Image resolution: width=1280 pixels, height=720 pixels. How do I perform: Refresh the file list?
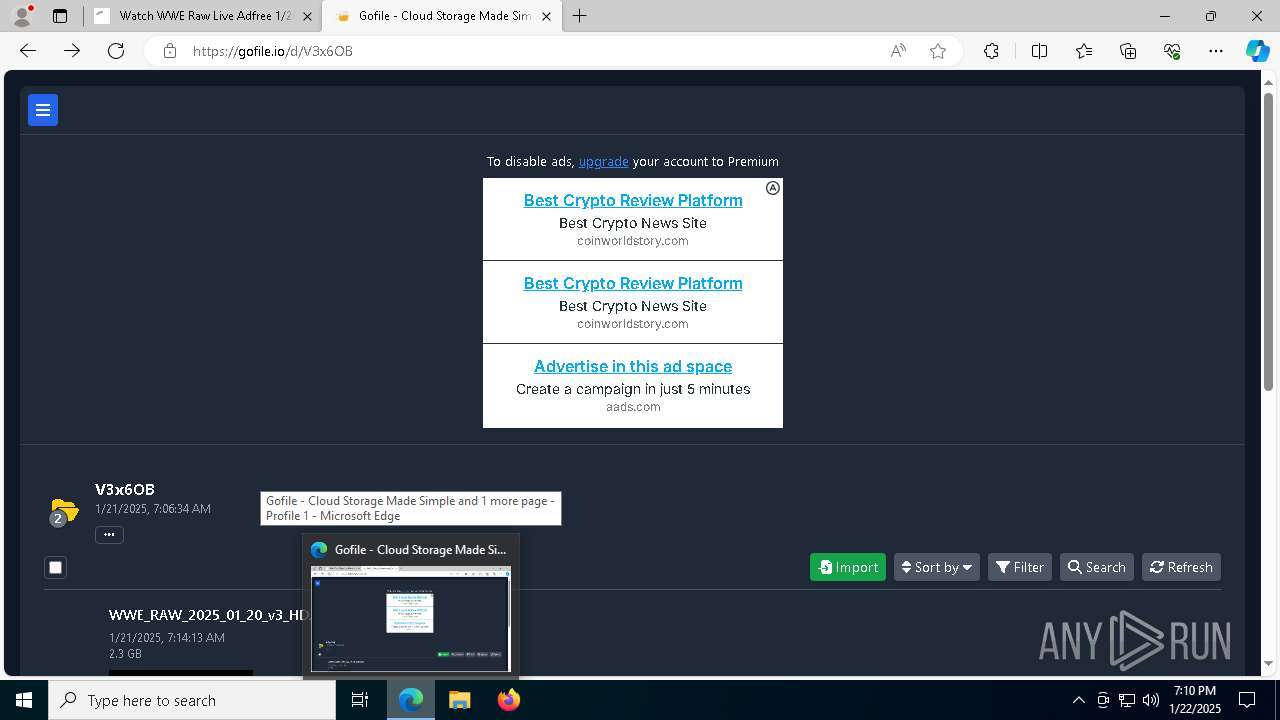click(1181, 567)
